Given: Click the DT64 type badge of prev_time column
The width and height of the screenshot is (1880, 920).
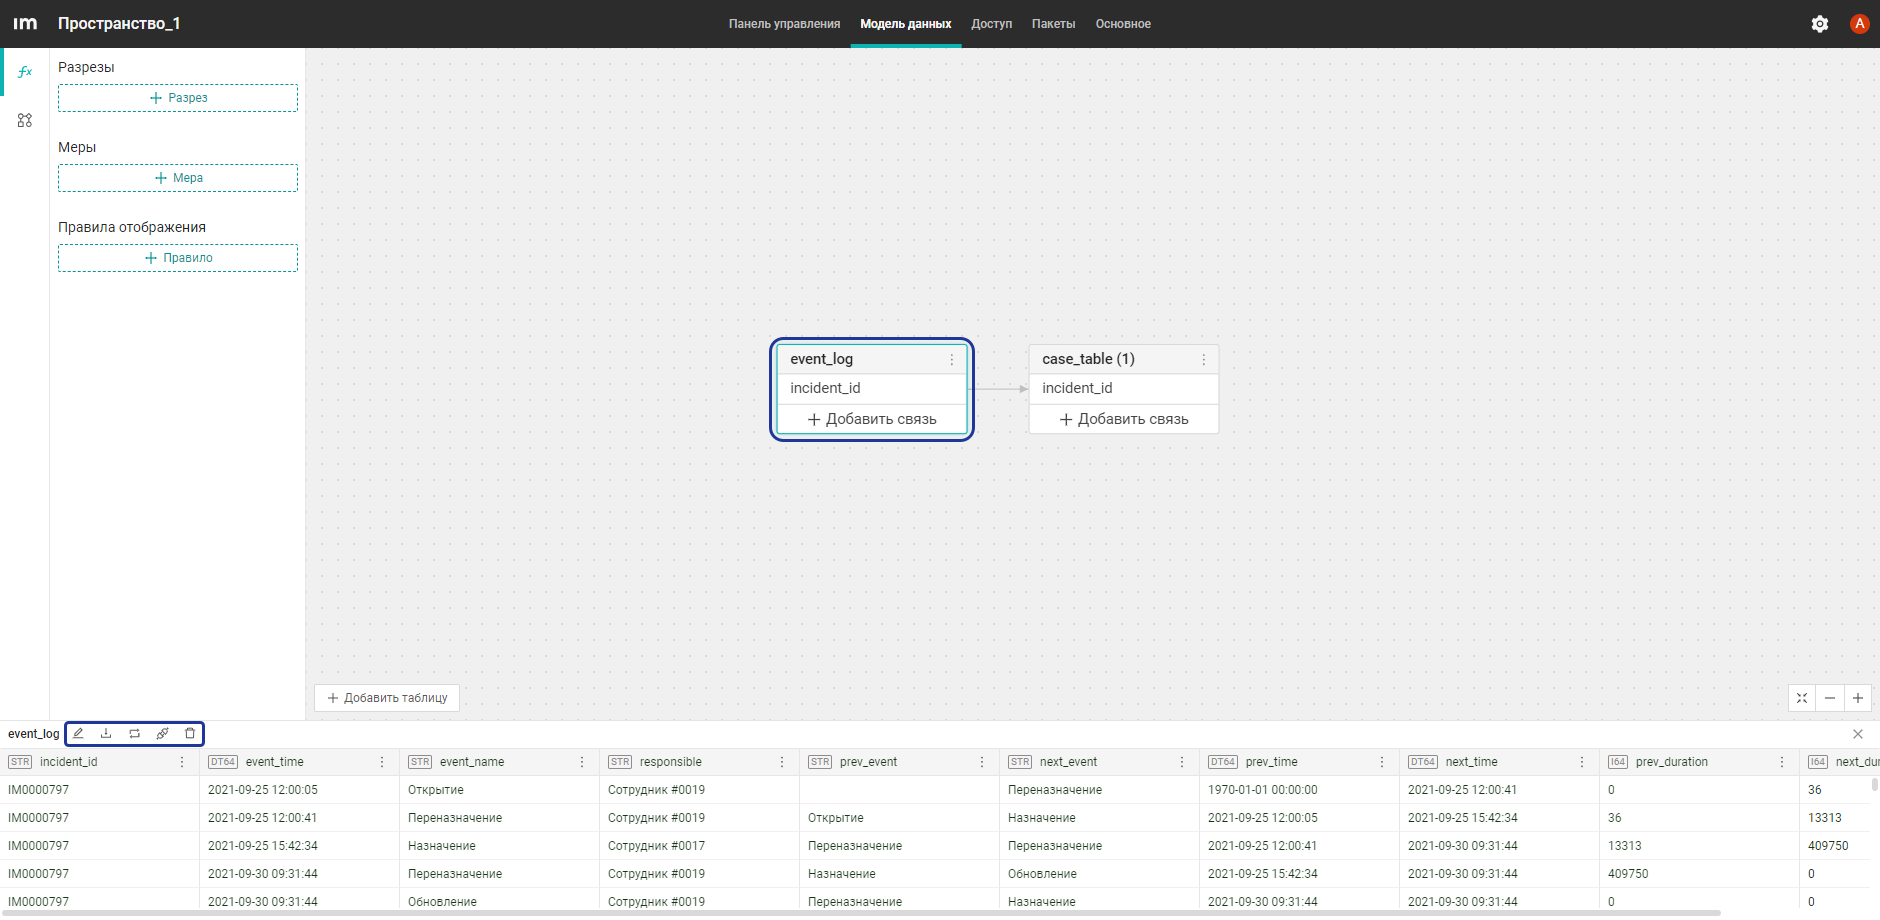Looking at the screenshot, I should pos(1223,762).
